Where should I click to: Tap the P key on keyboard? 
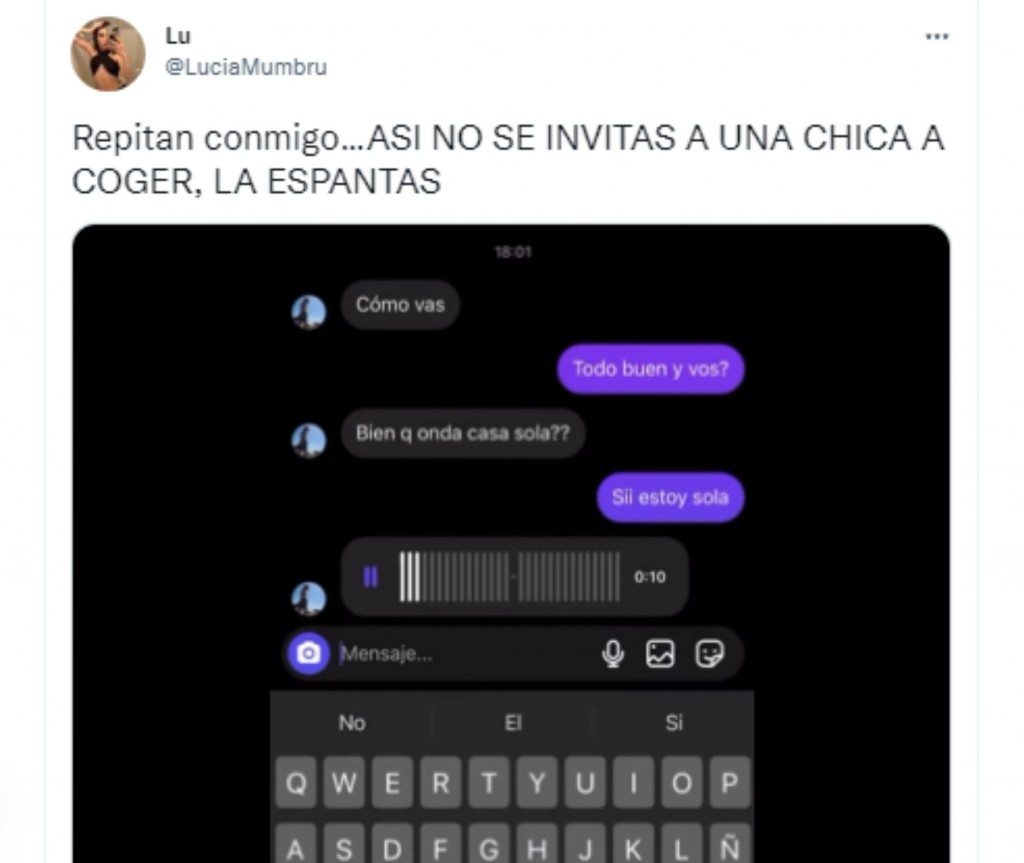pos(729,782)
